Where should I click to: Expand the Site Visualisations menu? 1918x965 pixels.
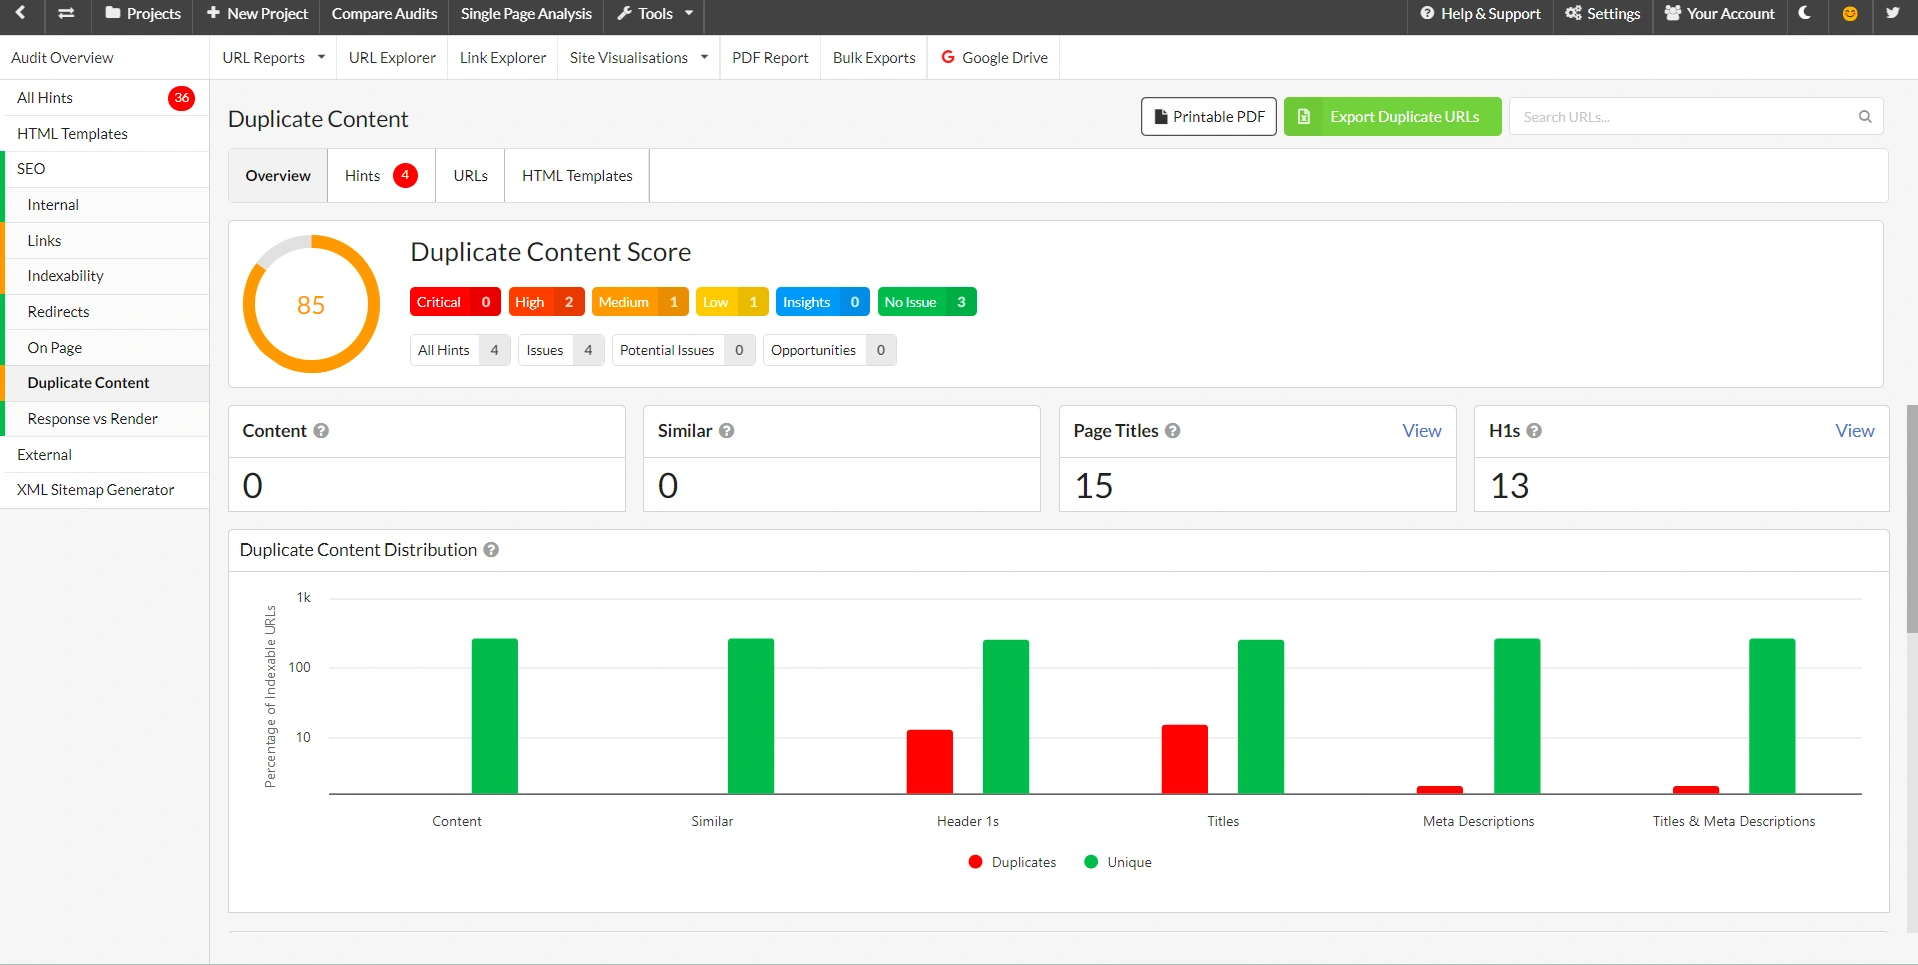click(637, 57)
